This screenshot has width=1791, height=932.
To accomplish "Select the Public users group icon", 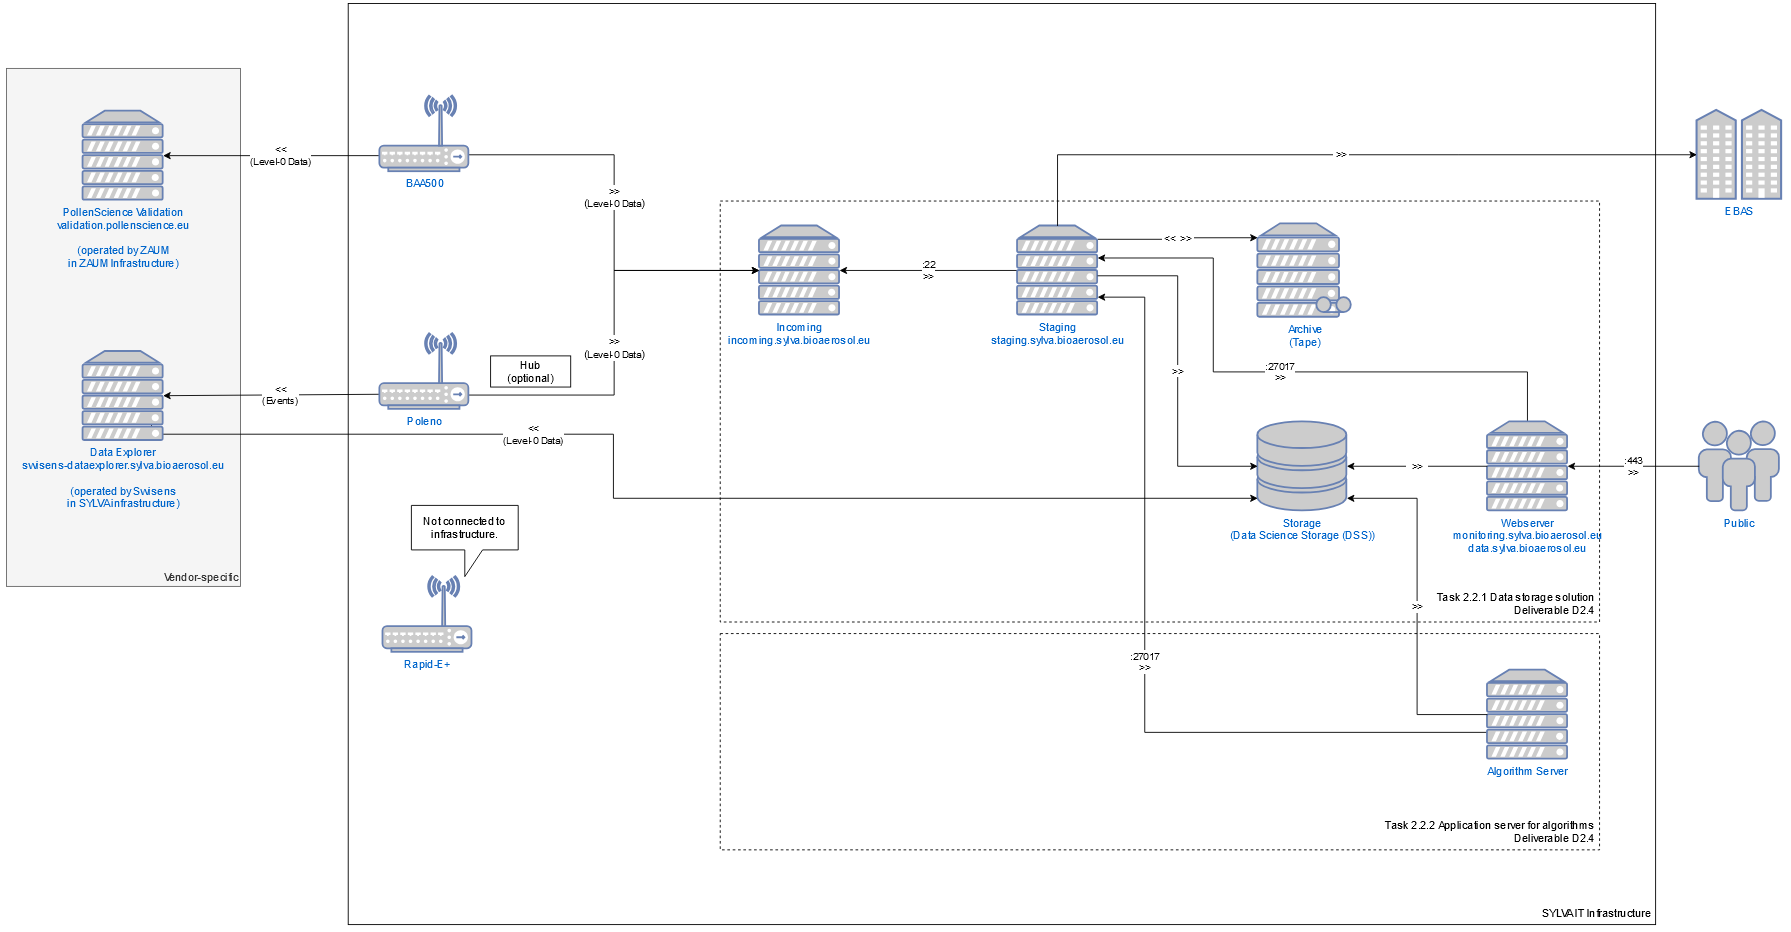I will coord(1739,466).
